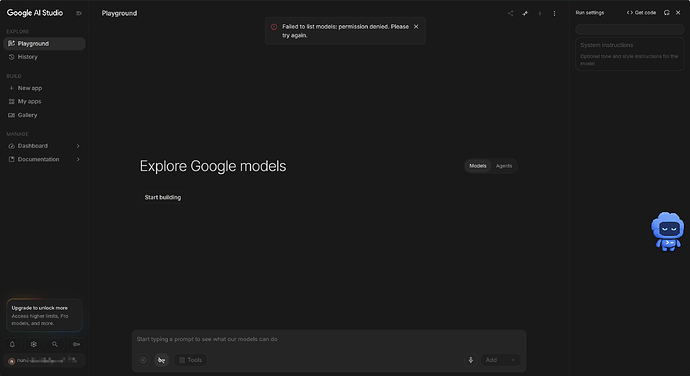Image resolution: width=690 pixels, height=376 pixels.
Task: Start a new chat with plus icon
Action: click(540, 13)
